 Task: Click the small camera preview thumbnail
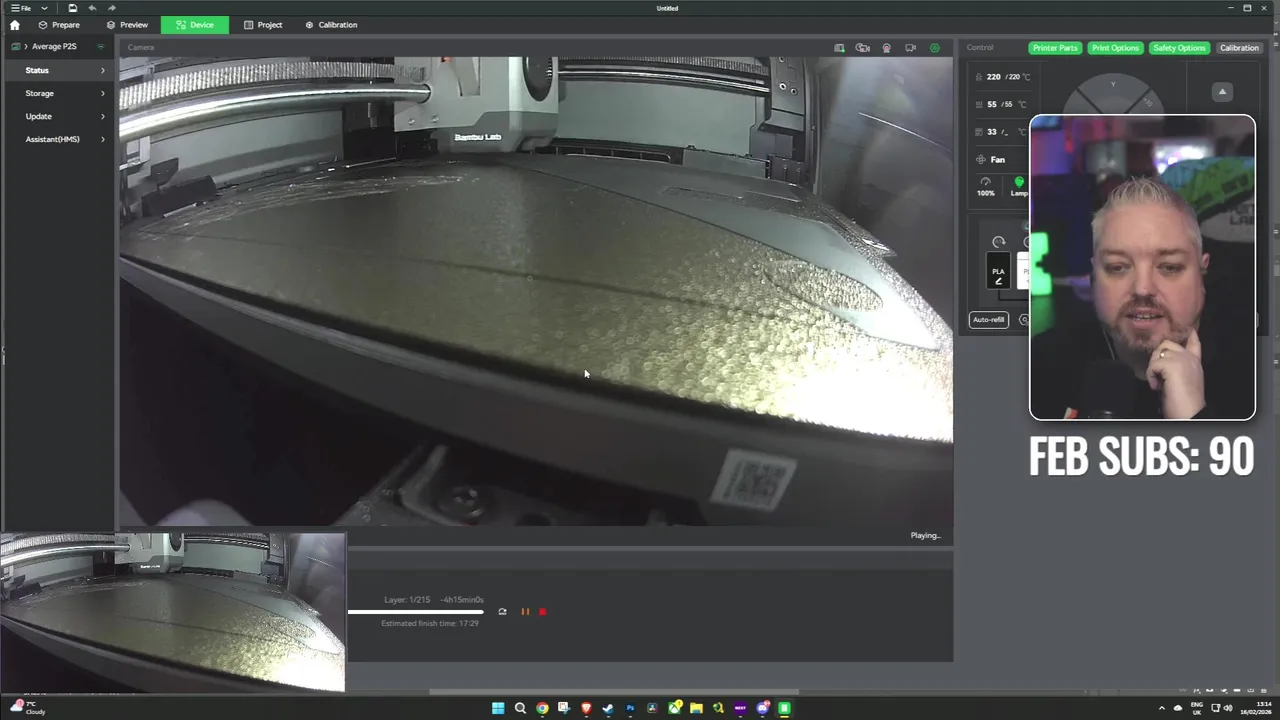[x=173, y=612]
